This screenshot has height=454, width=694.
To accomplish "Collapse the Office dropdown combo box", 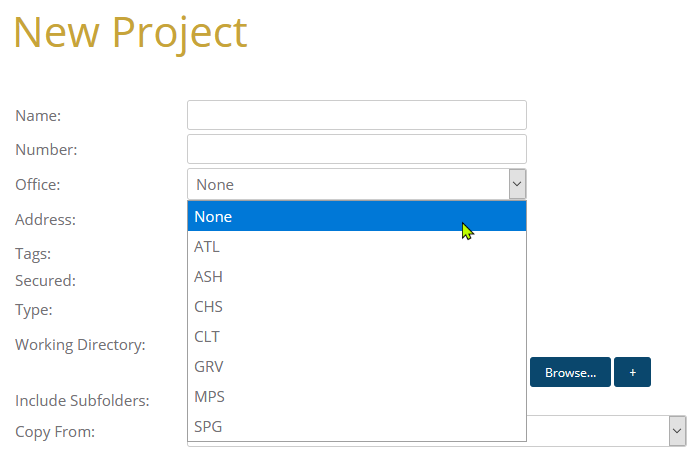I will pos(516,184).
